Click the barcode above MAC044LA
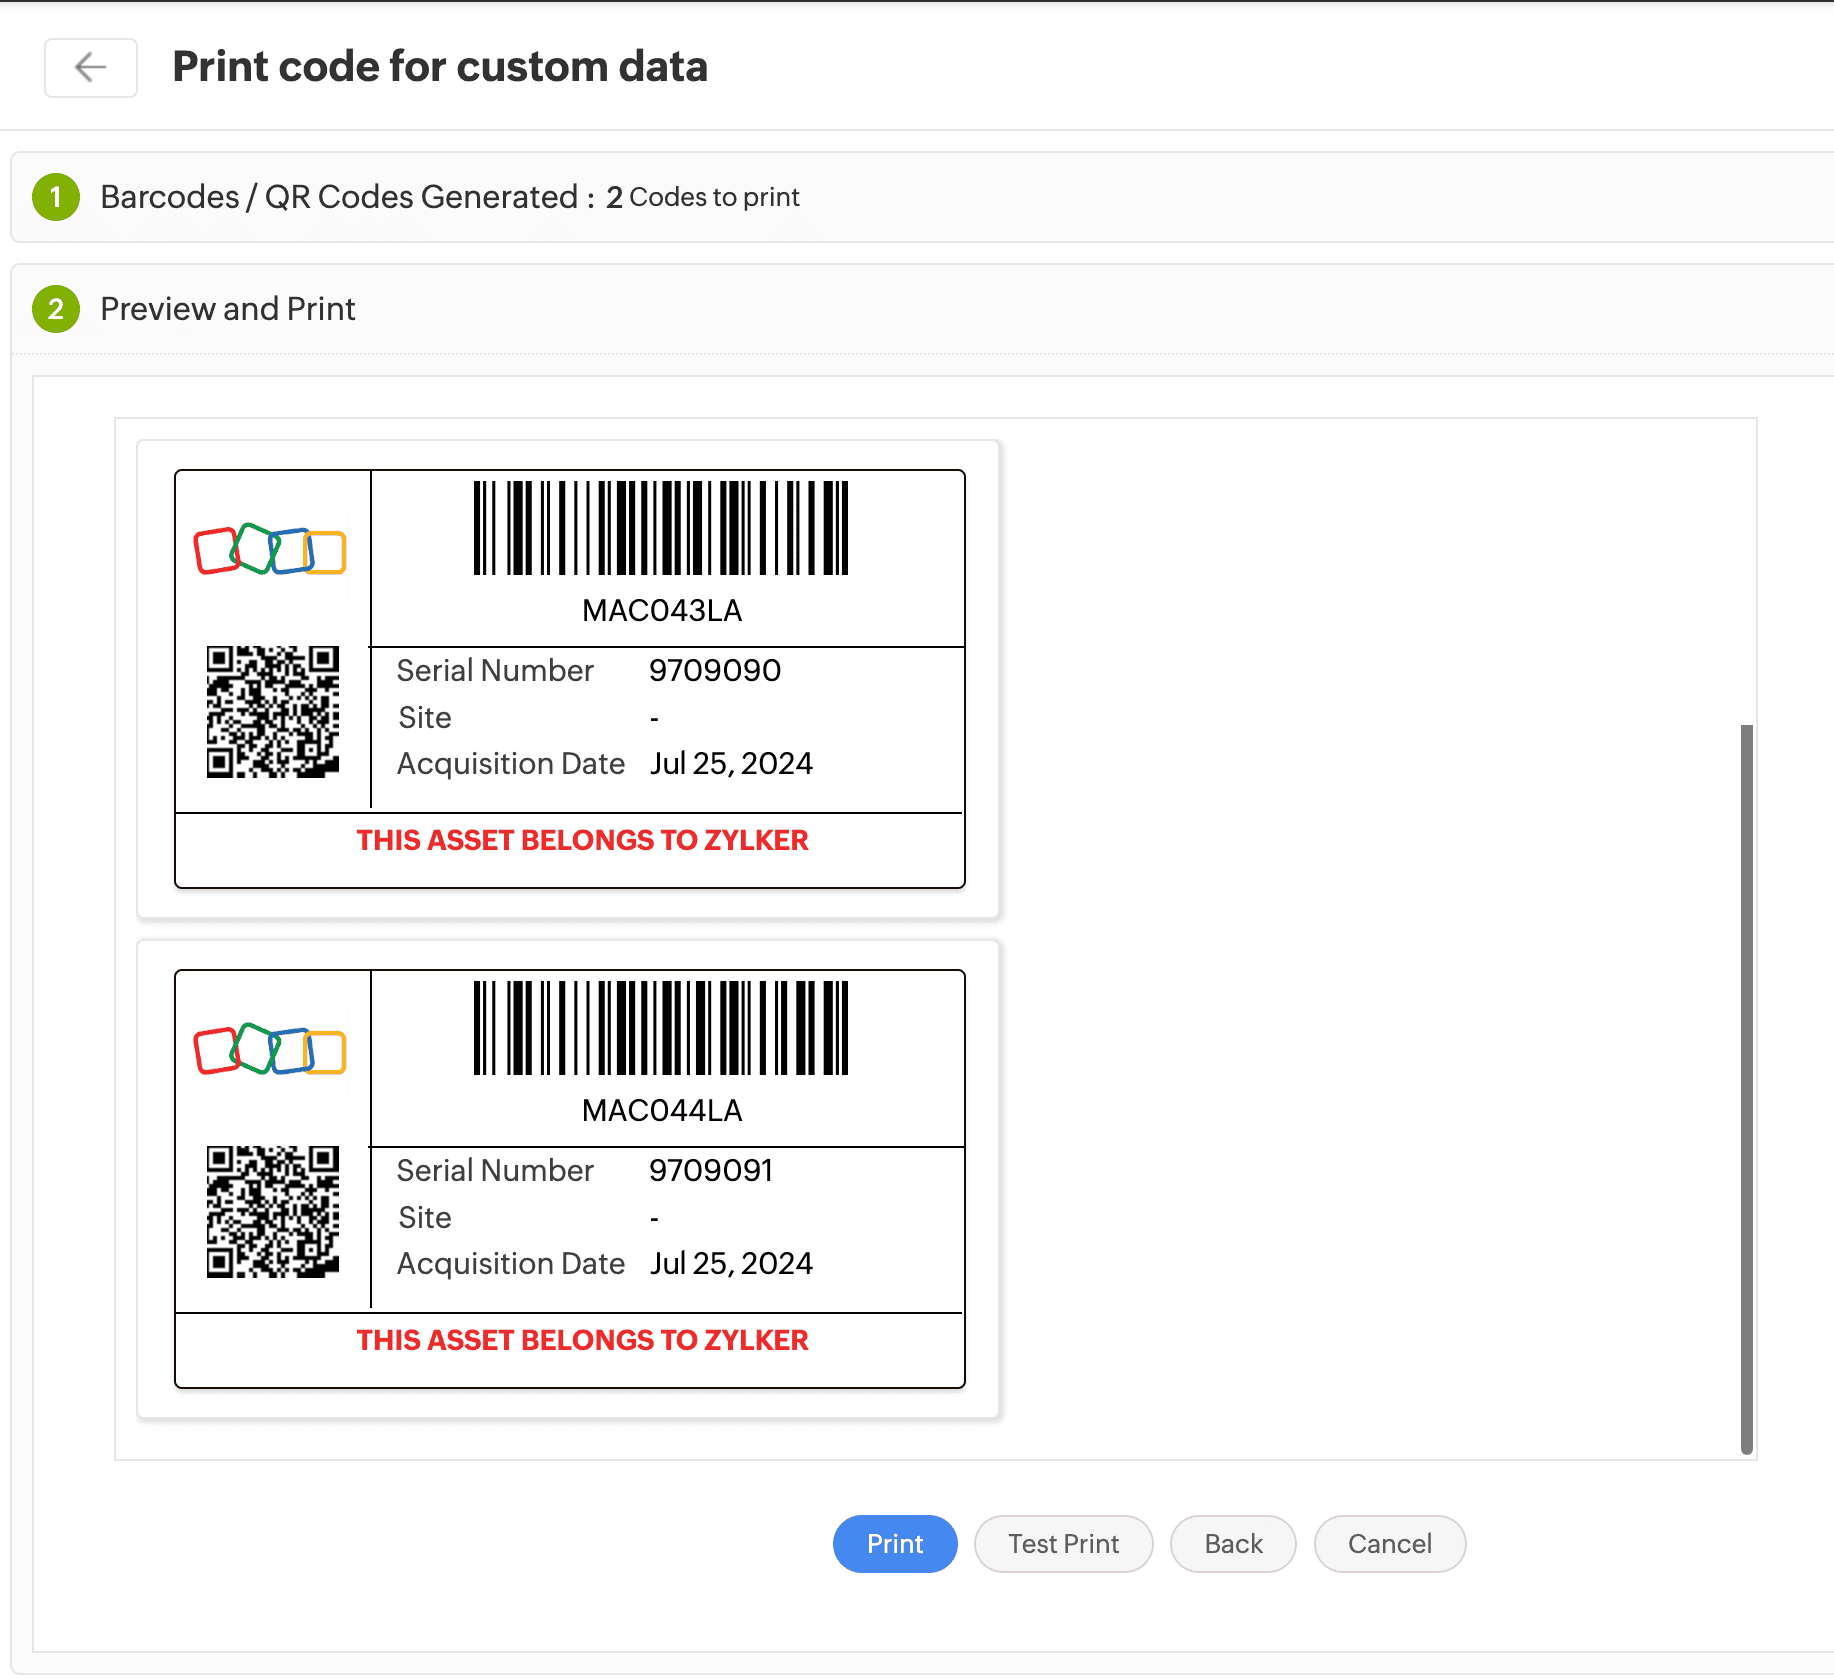 pos(660,1028)
